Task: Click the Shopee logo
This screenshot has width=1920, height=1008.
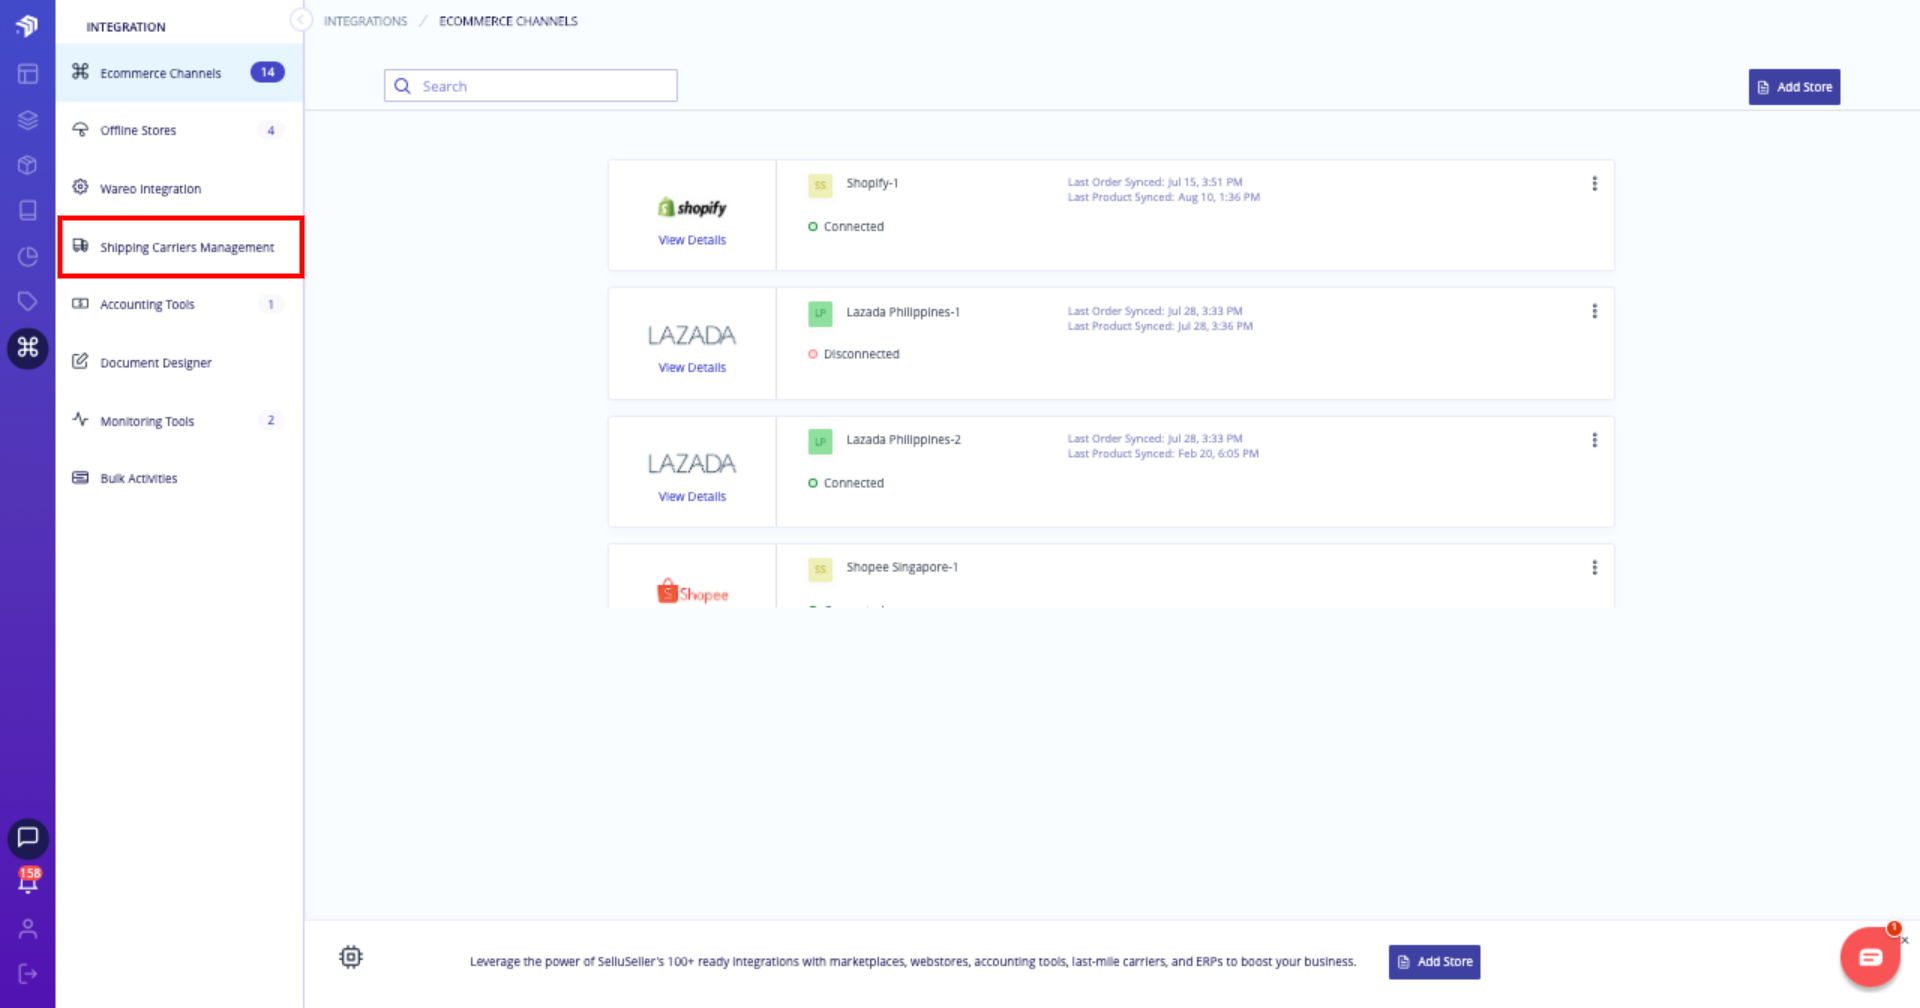Action: (692, 592)
